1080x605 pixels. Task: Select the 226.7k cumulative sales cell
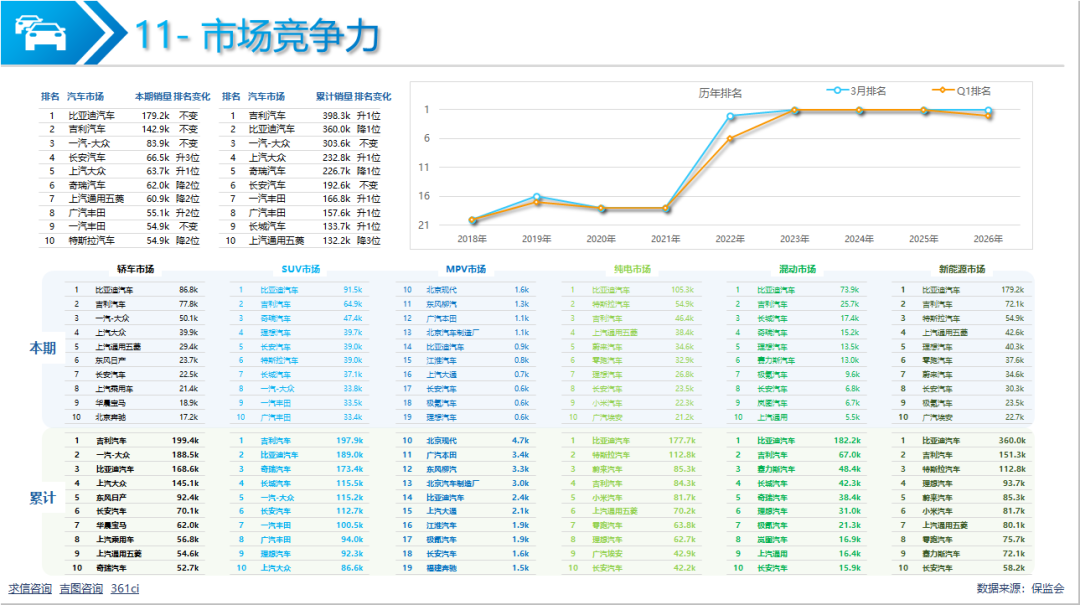(x=336, y=171)
